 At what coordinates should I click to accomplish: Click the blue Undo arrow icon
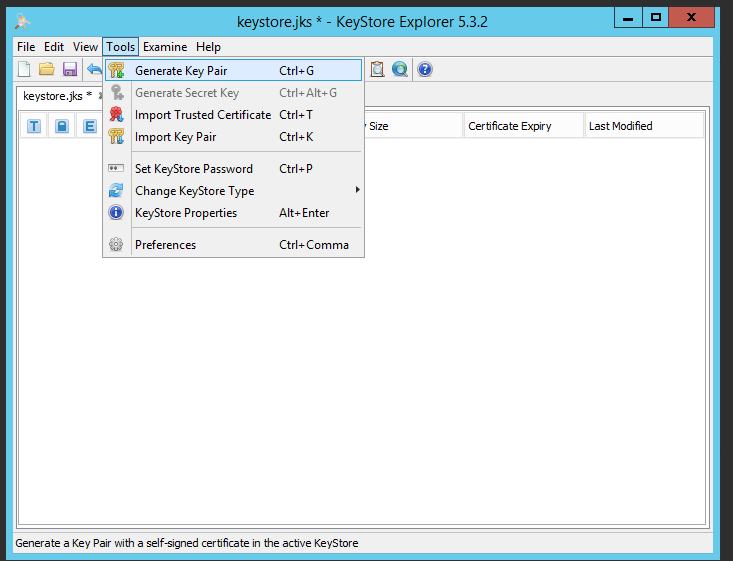[94, 69]
